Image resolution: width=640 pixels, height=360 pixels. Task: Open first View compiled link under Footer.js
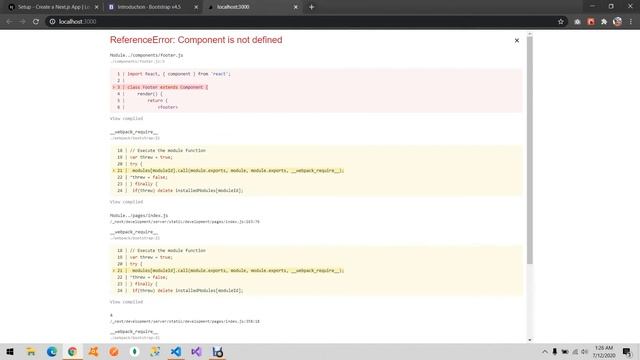click(127, 118)
